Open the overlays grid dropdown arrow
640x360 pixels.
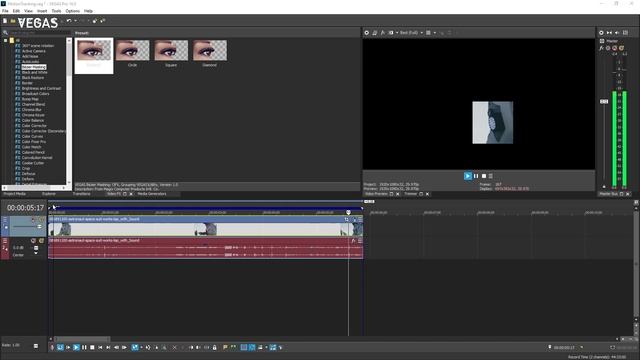click(435, 33)
